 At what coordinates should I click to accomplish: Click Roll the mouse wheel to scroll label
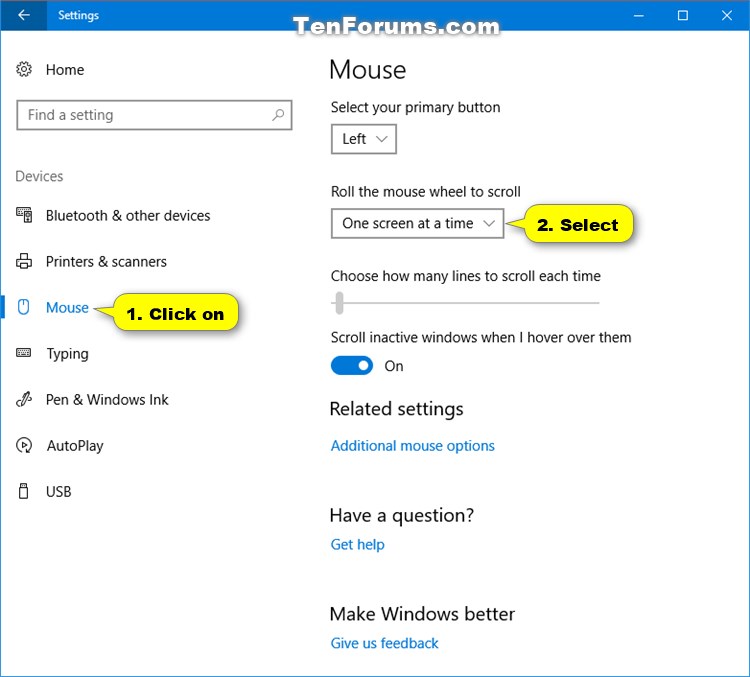point(425,192)
